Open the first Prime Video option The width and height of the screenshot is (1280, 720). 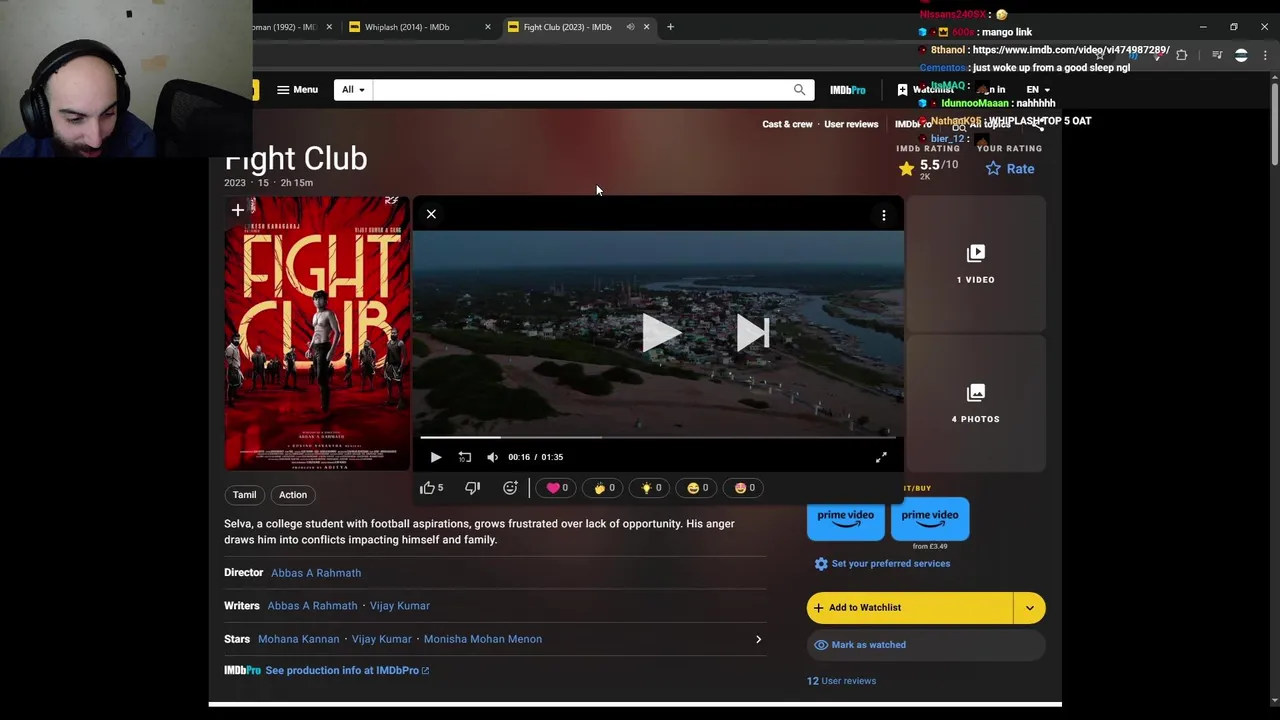tap(846, 519)
